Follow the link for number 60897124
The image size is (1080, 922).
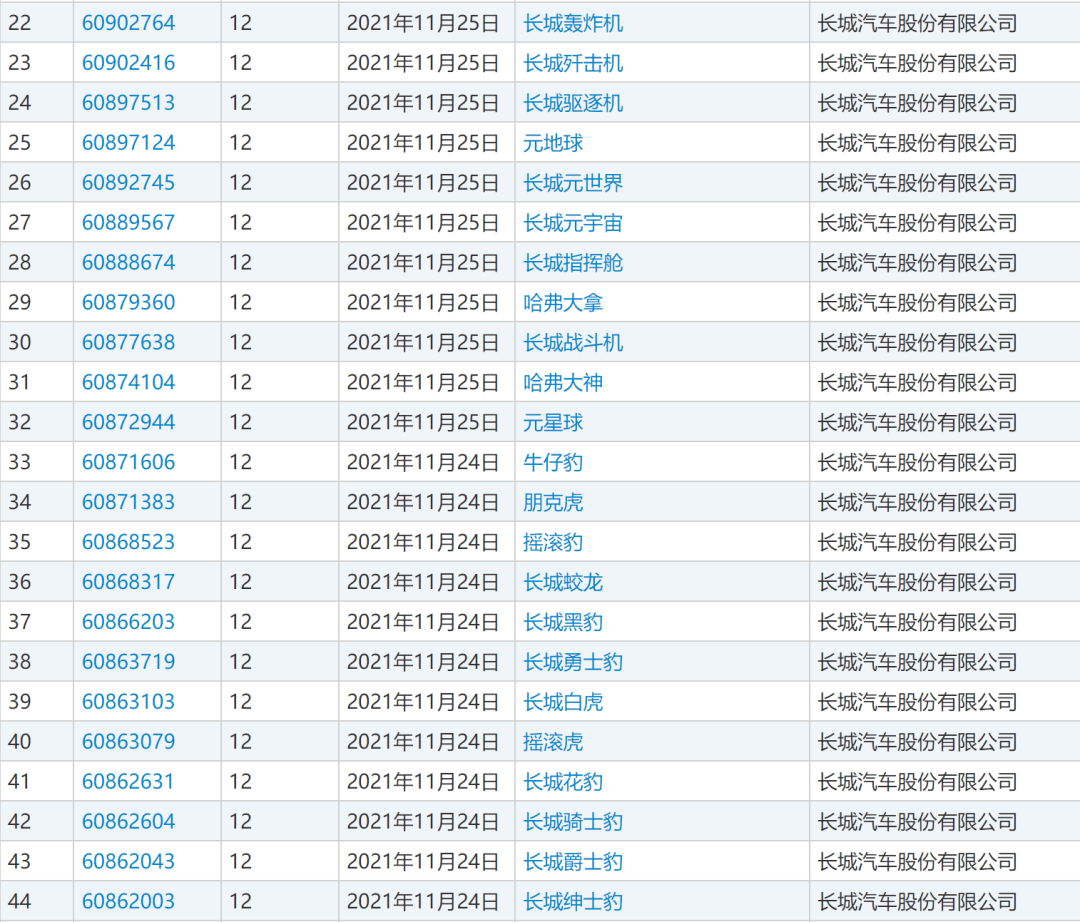[x=128, y=143]
